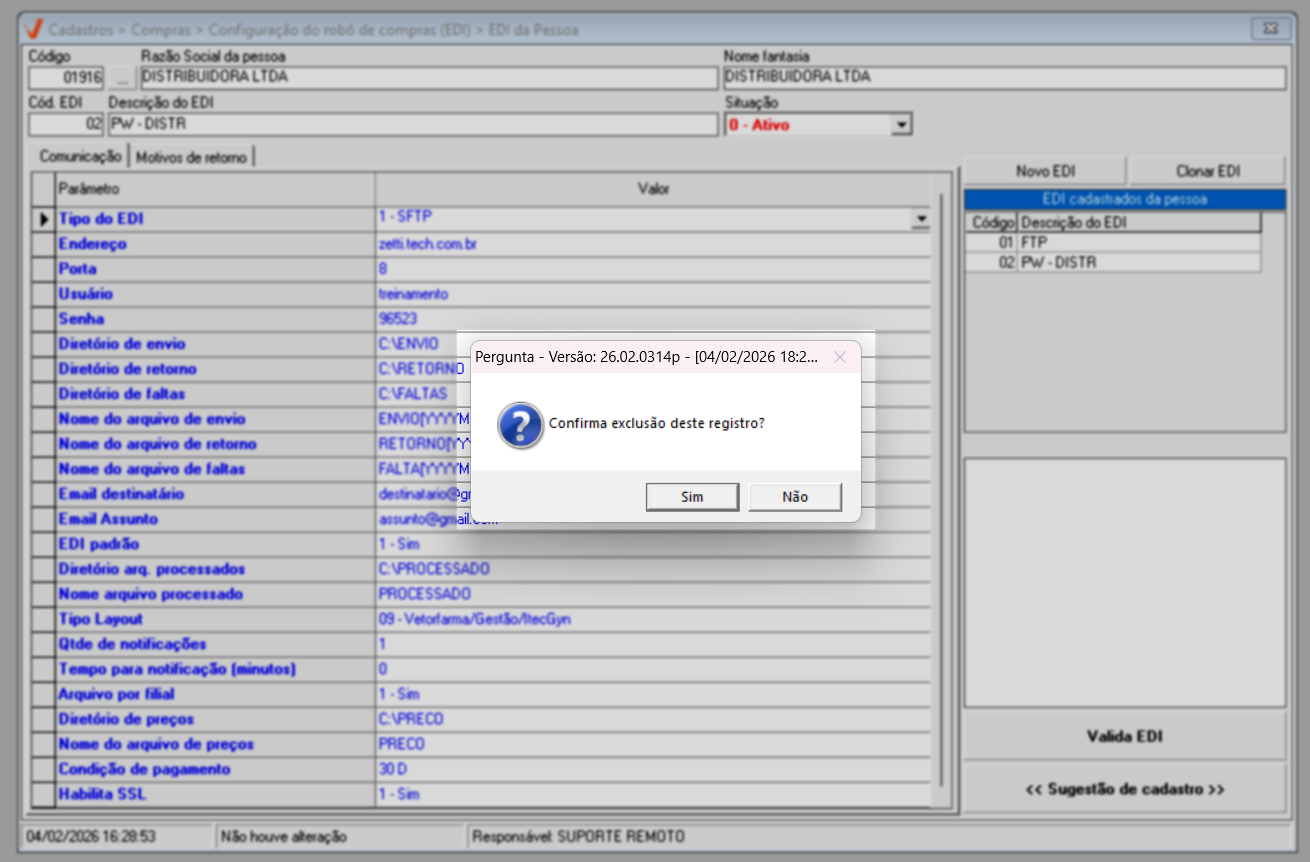Open the person lookup ellipsis button
The image size is (1310, 862).
(x=121, y=78)
